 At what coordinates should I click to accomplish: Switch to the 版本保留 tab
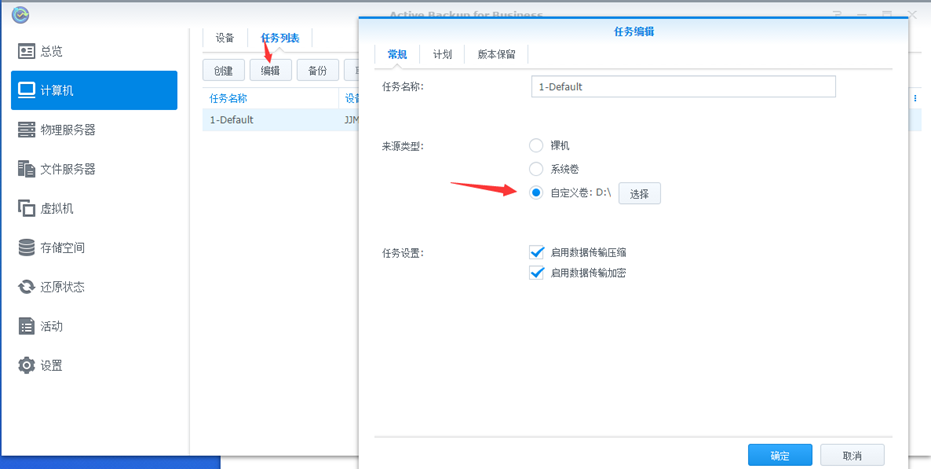tap(497, 54)
